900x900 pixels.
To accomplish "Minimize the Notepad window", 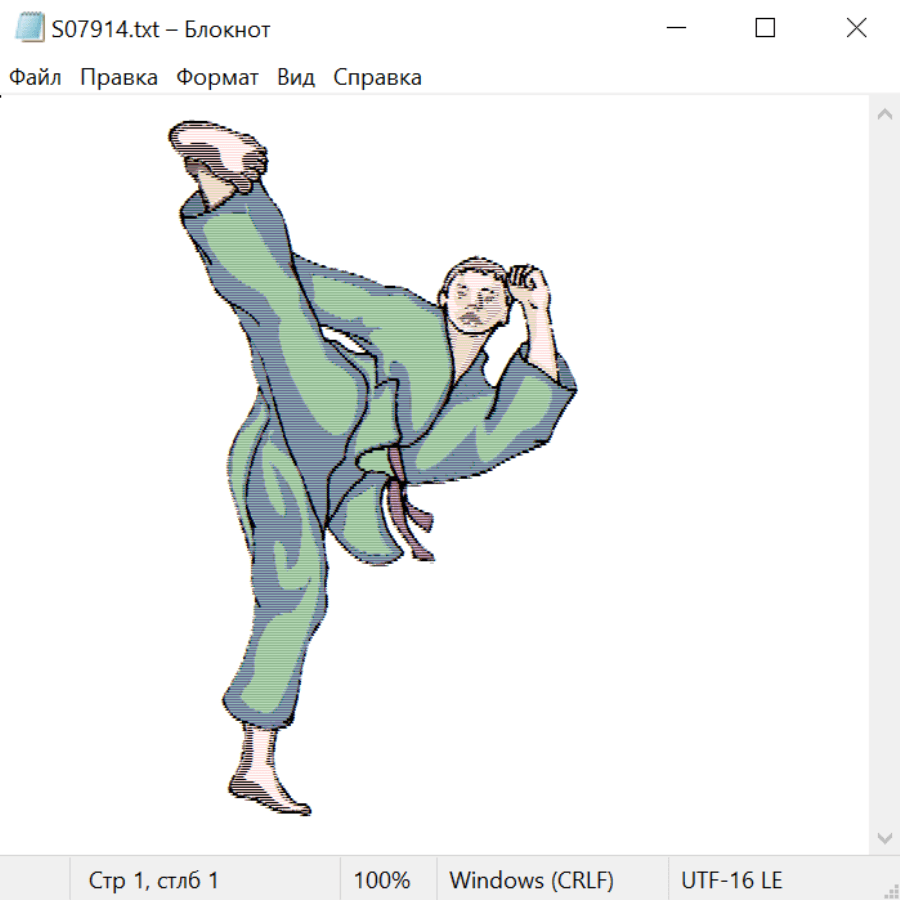I will 675,29.
